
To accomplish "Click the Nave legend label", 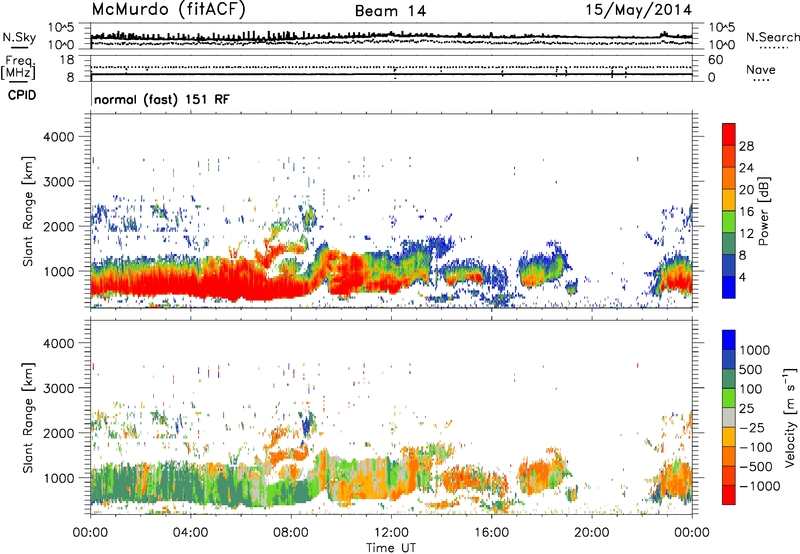I will click(x=760, y=70).
